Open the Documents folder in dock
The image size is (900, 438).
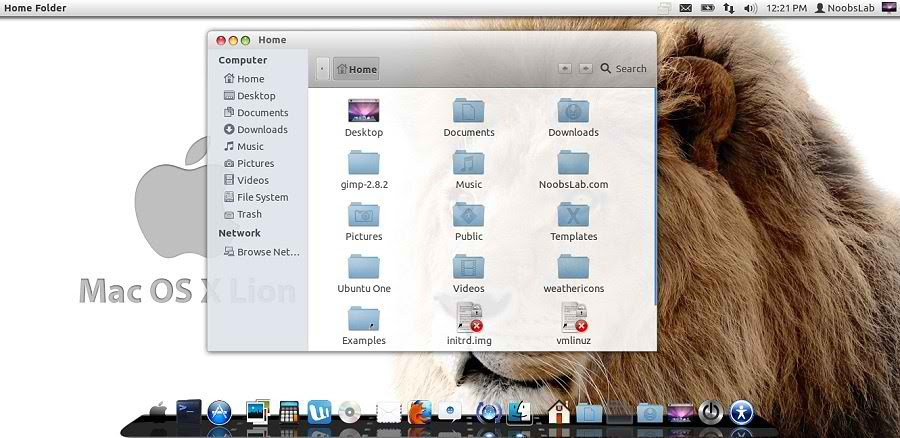(x=588, y=413)
